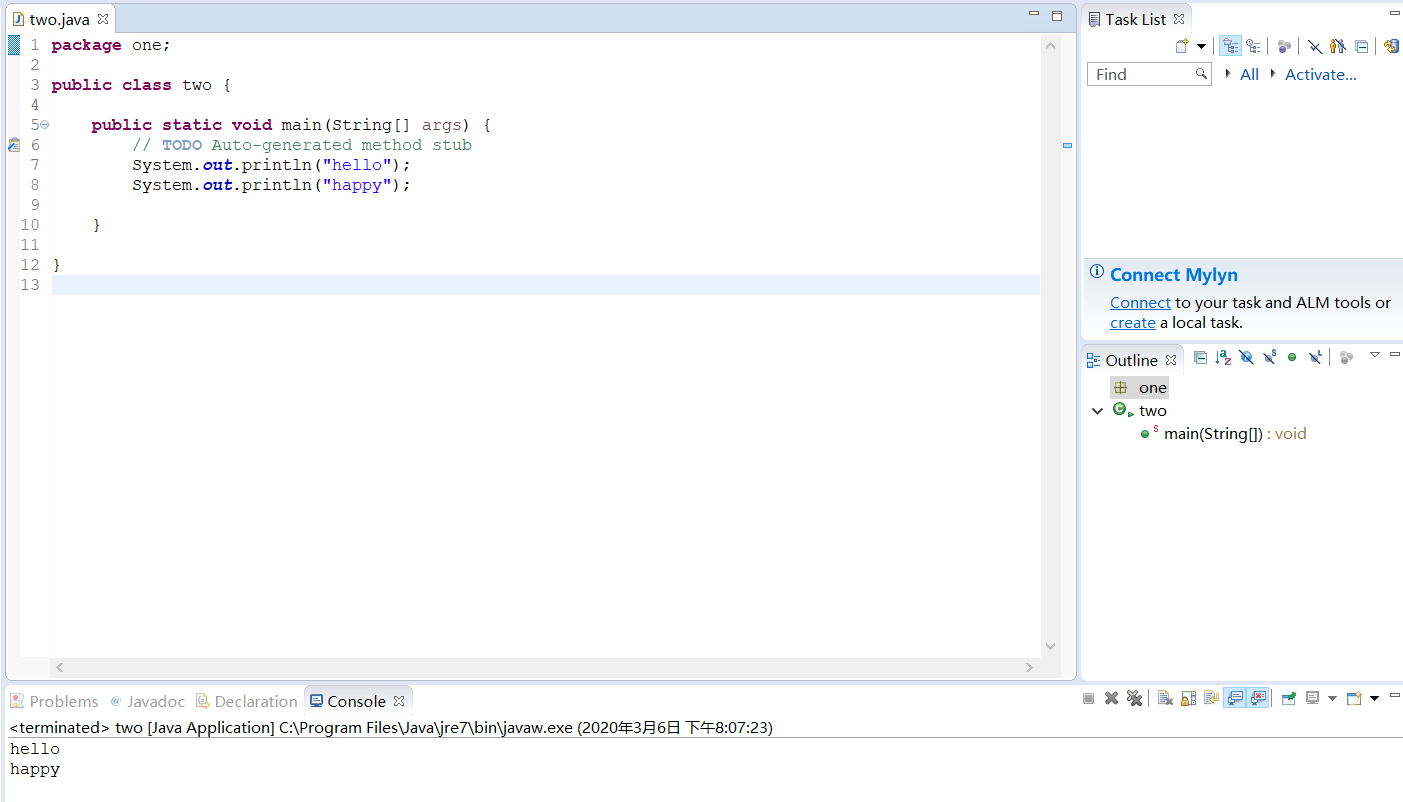1403x802 pixels.
Task: Toggle Scroll Lock in Console
Action: click(x=1188, y=698)
